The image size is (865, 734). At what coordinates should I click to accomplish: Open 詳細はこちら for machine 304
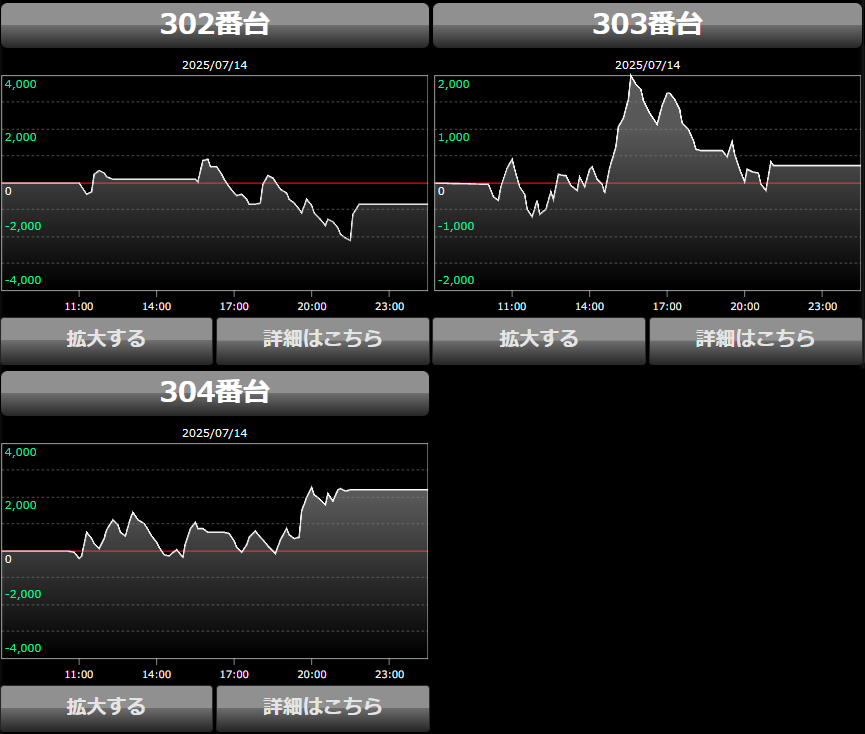[x=323, y=709]
